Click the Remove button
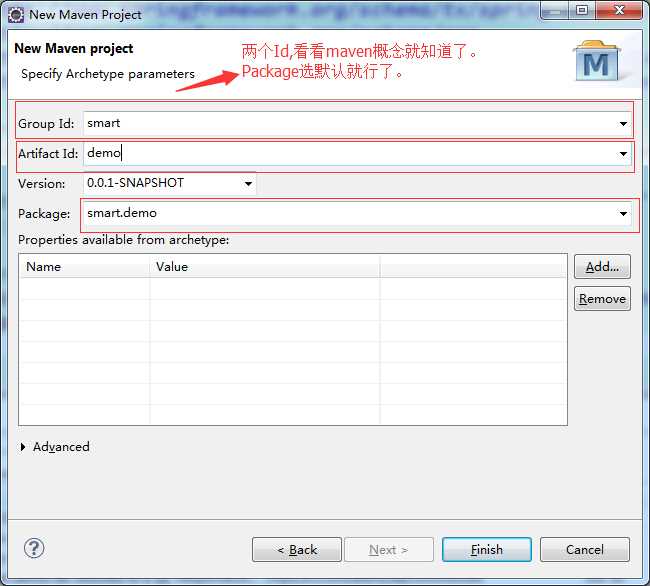This screenshot has width=650, height=586. click(x=602, y=299)
